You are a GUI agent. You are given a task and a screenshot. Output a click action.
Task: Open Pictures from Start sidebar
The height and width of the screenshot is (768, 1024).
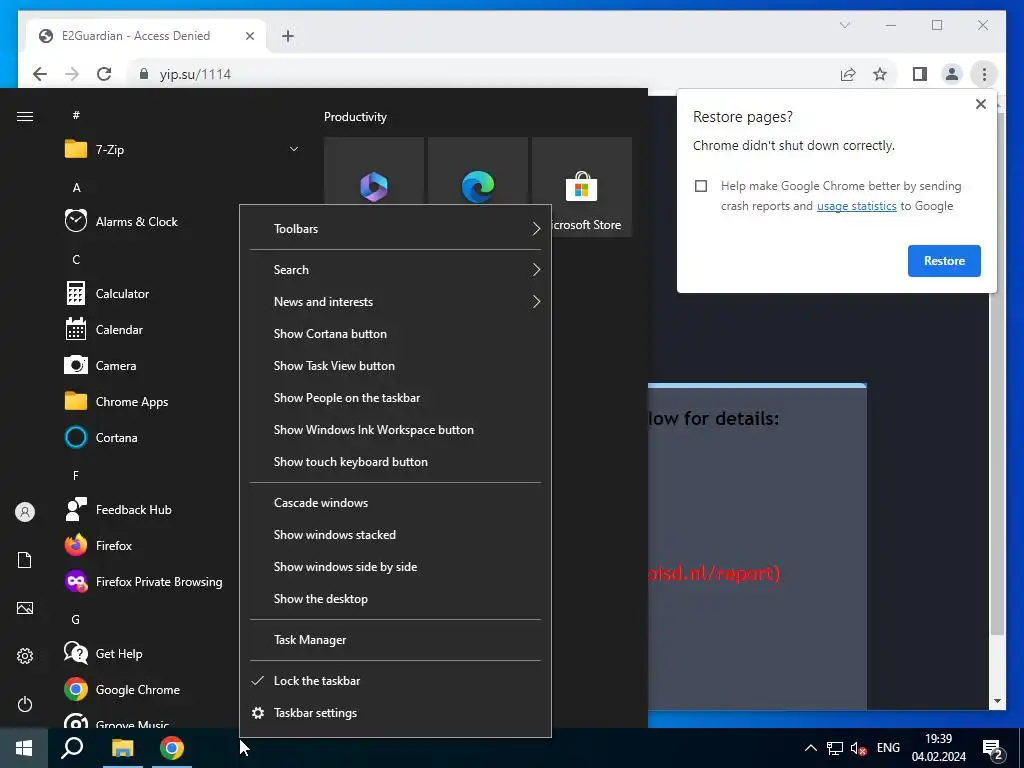[x=25, y=608]
